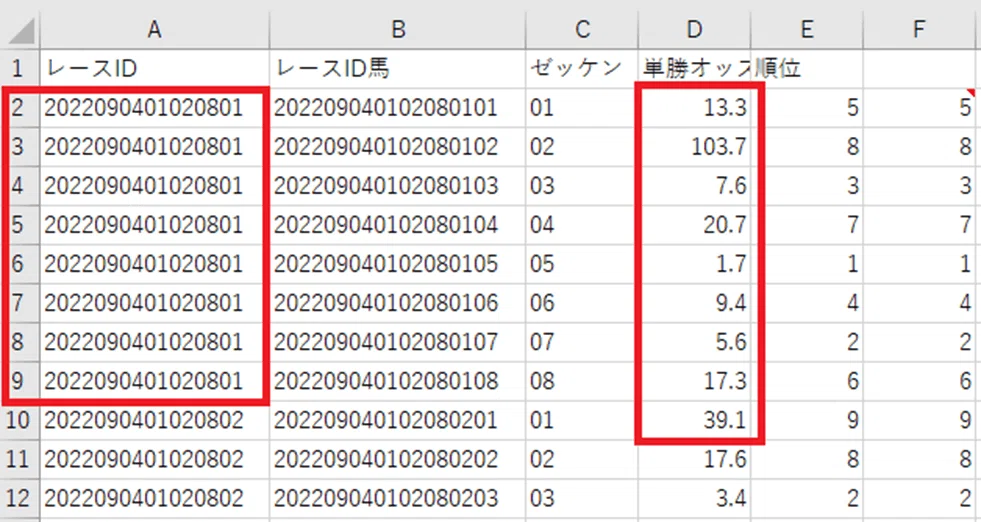Select column F header
The image size is (981, 522).
click(x=918, y=29)
